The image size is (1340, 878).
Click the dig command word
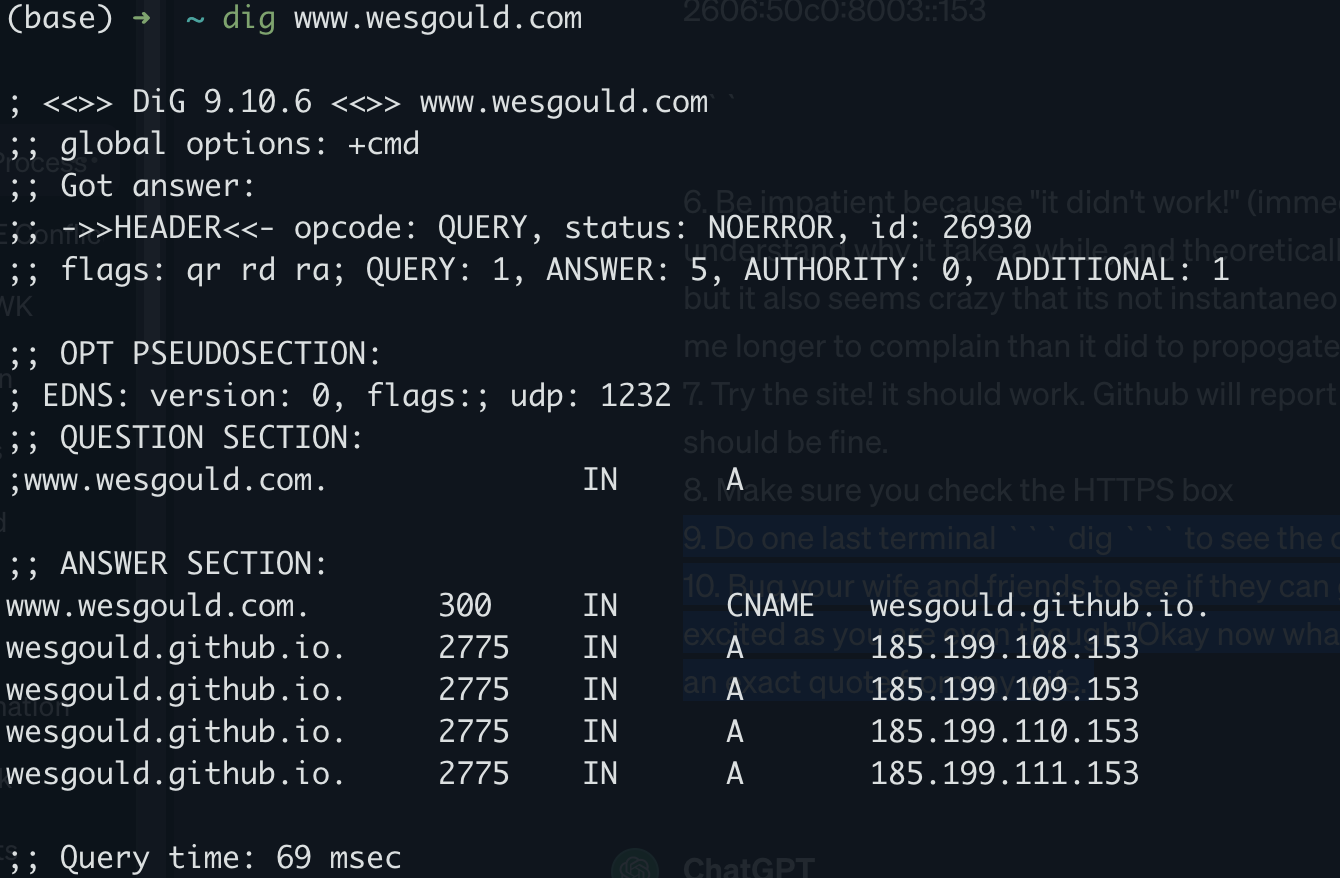pos(249,19)
